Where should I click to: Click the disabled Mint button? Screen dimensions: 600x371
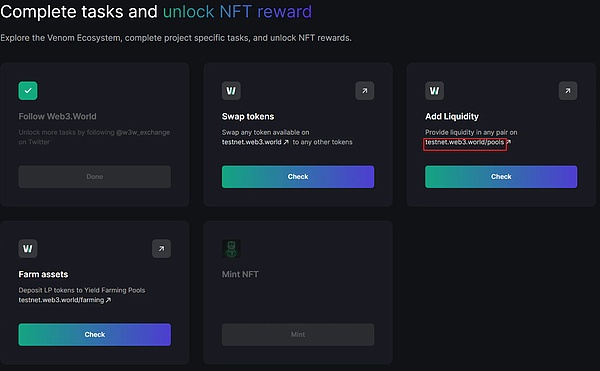tap(298, 335)
